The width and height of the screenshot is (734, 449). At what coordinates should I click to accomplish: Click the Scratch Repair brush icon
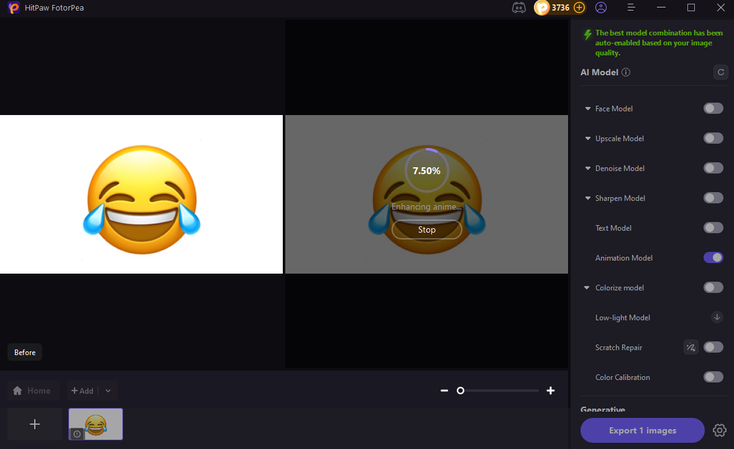click(x=690, y=347)
